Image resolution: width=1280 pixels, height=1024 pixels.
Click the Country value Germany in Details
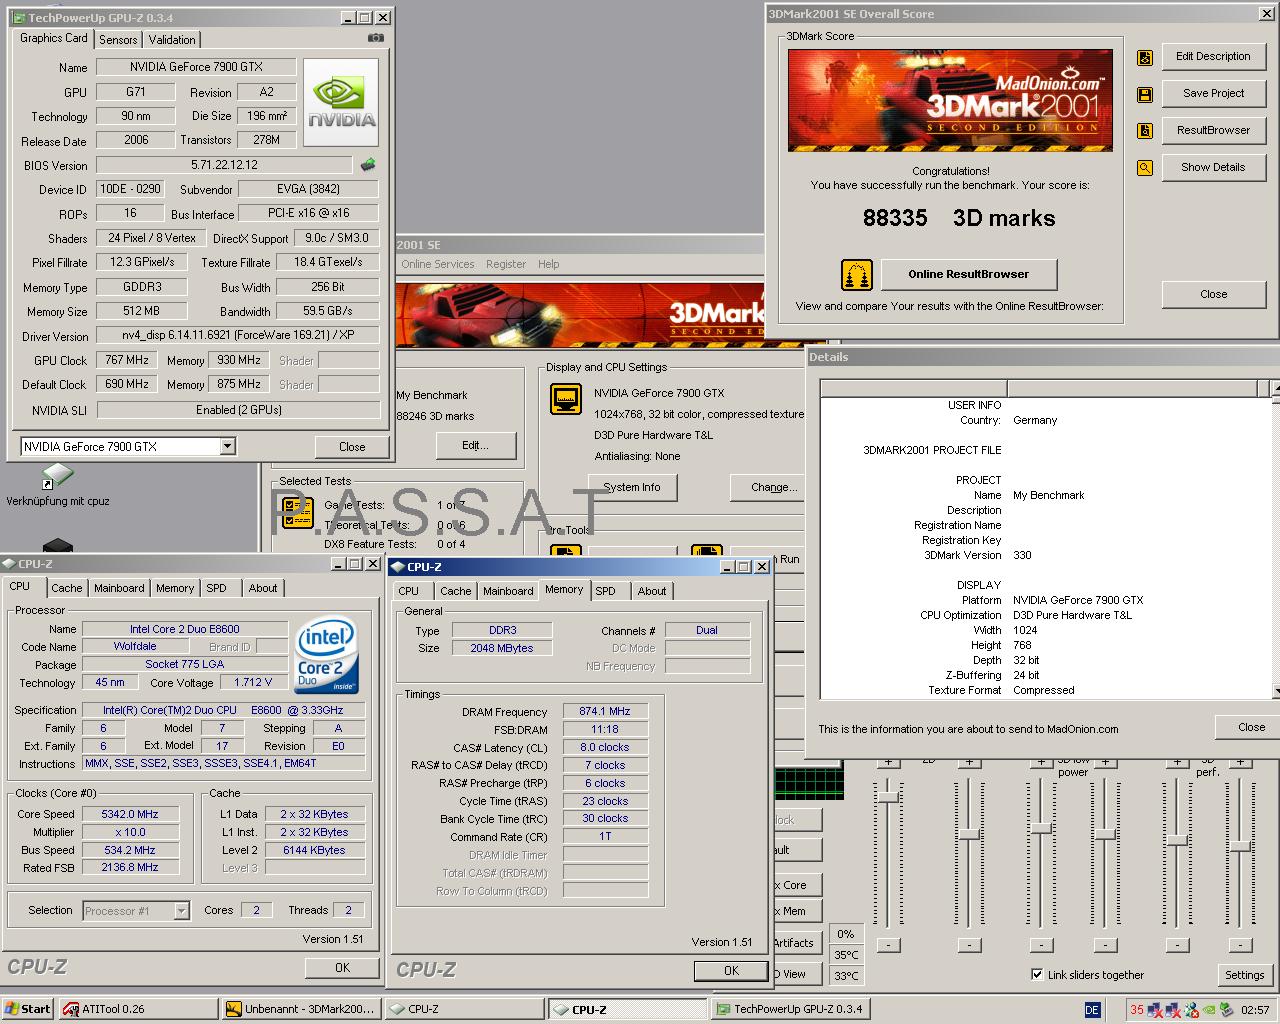(1035, 420)
